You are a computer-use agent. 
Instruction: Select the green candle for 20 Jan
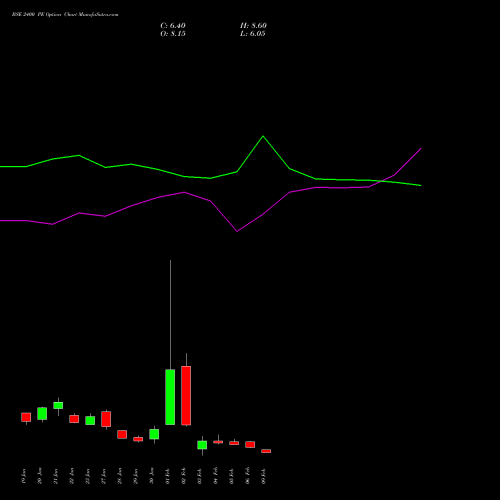[x=42, y=413]
